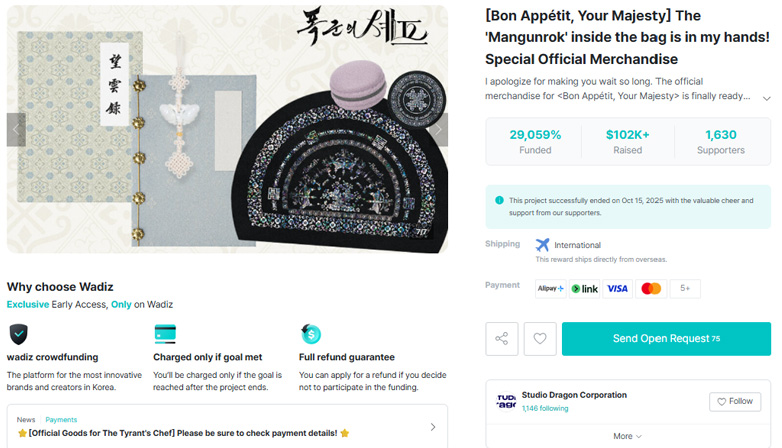The height and width of the screenshot is (448, 782).
Task: Click the heart wishlist icon
Action: [x=540, y=339]
